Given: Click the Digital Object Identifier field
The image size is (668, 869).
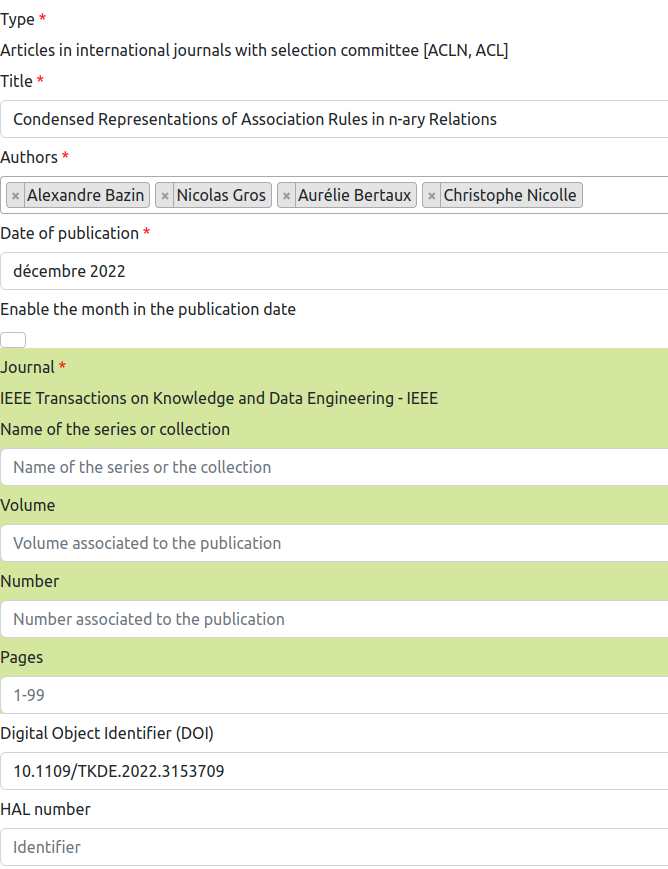Looking at the screenshot, I should pyautogui.click(x=334, y=771).
